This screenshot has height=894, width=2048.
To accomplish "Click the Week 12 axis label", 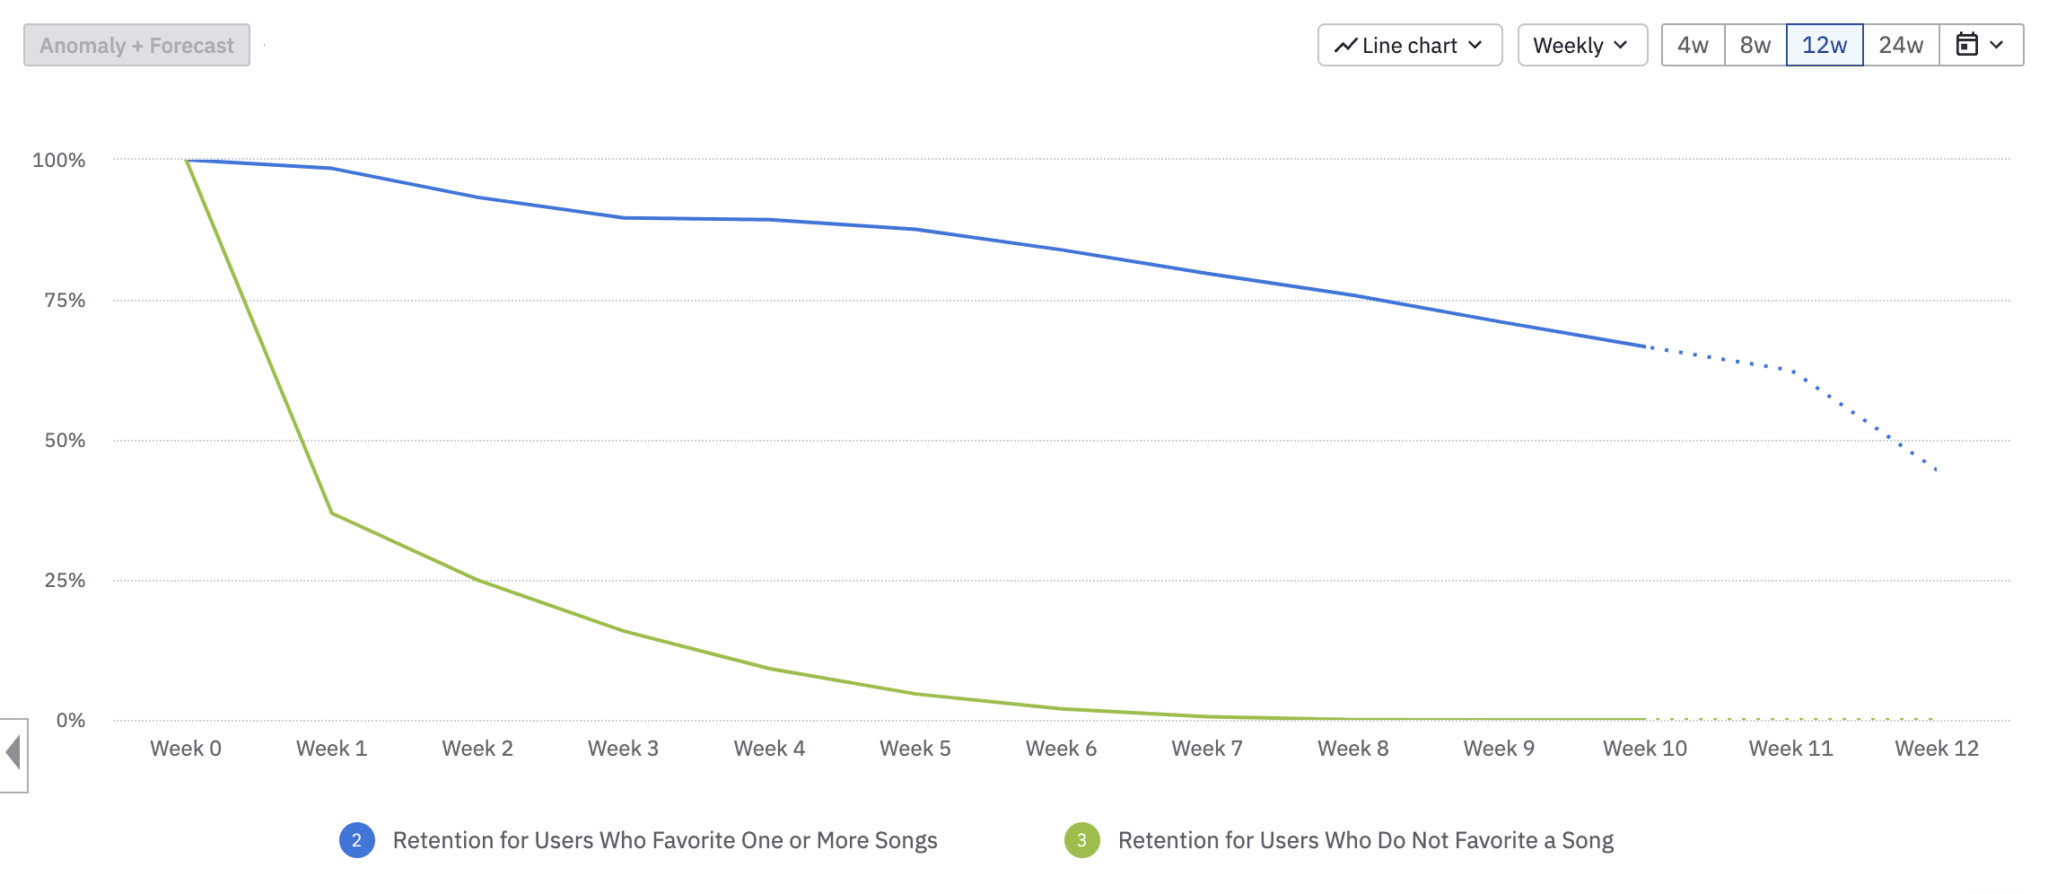I will [1936, 748].
